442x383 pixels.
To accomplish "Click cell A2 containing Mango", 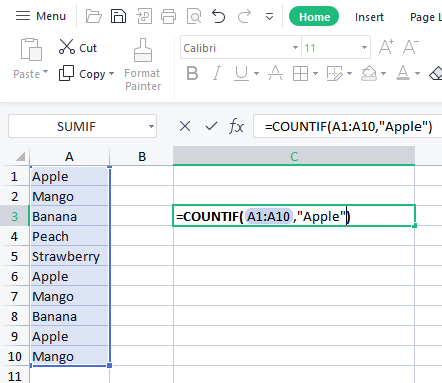I will [x=69, y=196].
